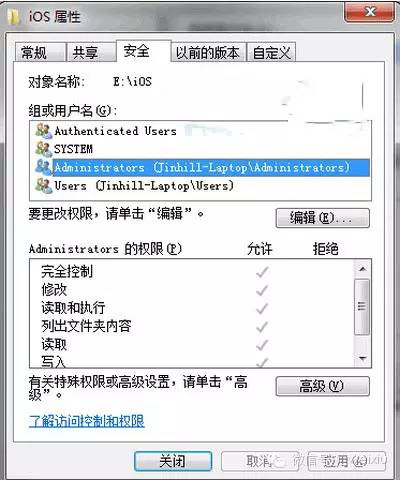This screenshot has width=400, height=480.
Task: Click the permissions list scroll down arrow
Action: click(362, 359)
